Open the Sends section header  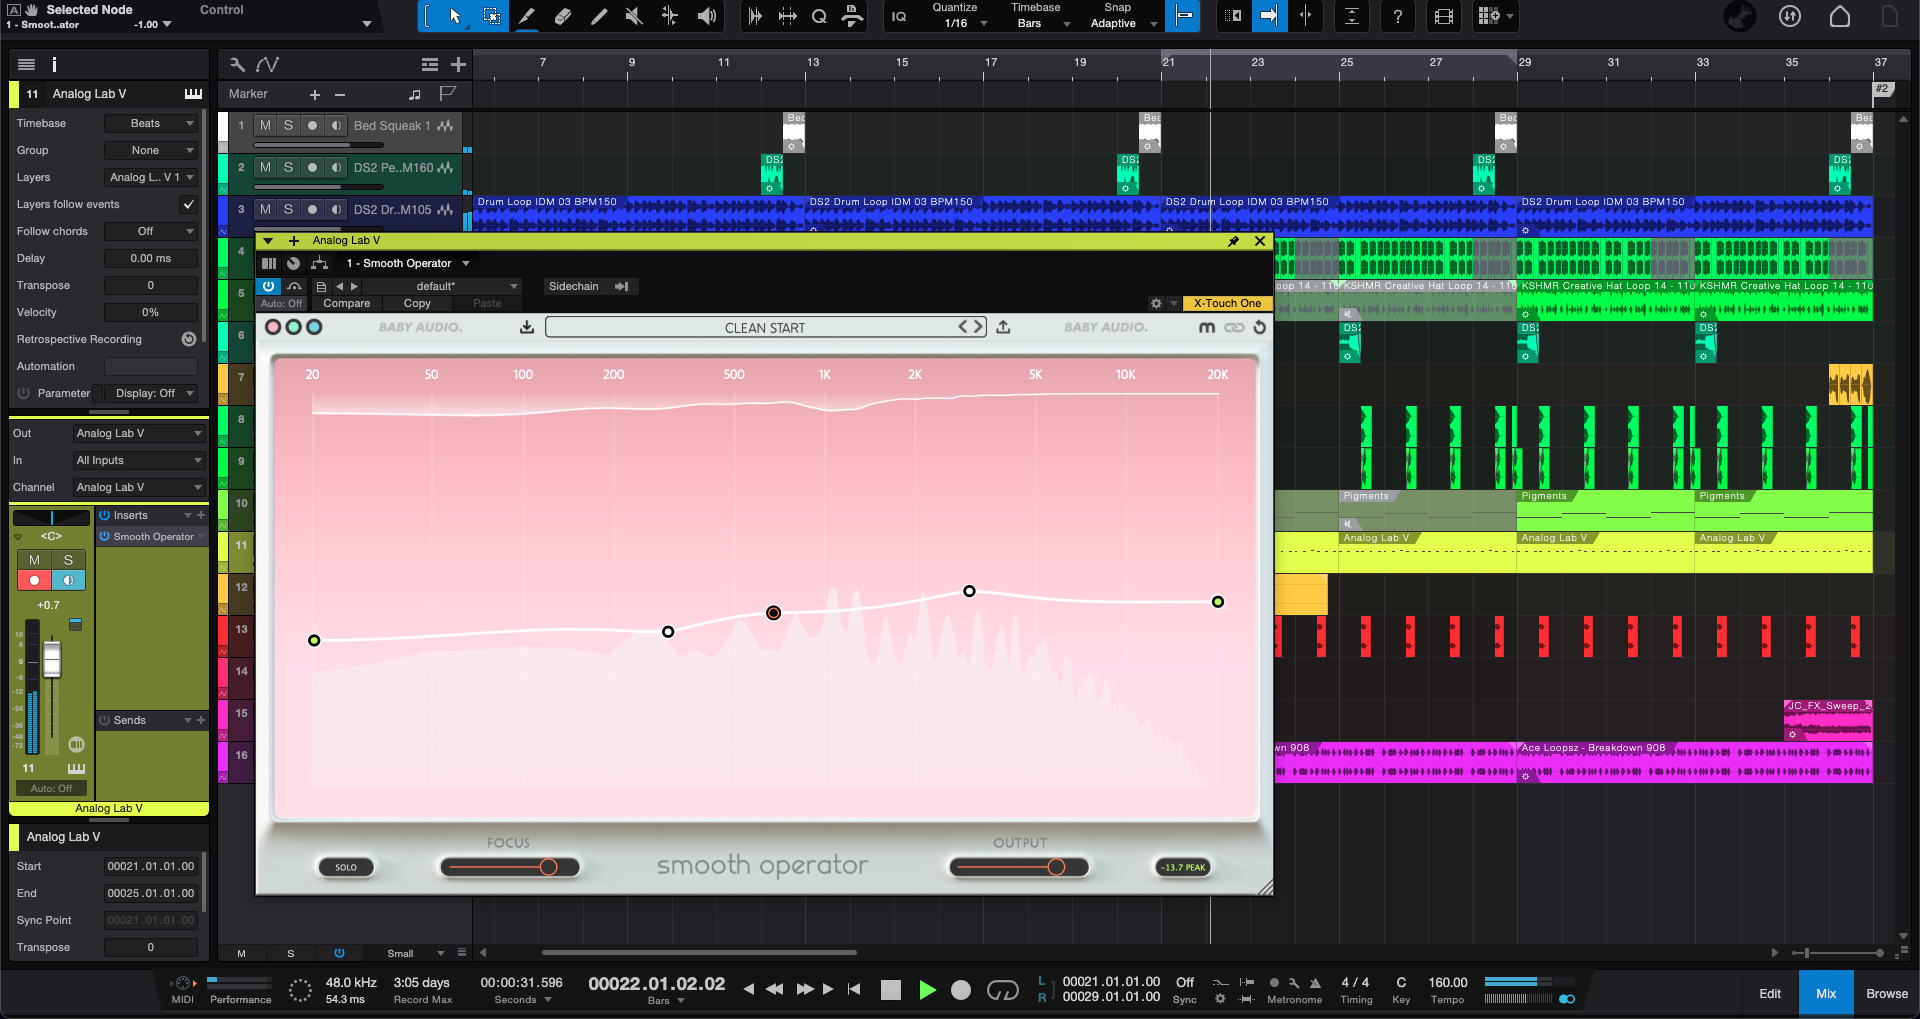coord(150,720)
